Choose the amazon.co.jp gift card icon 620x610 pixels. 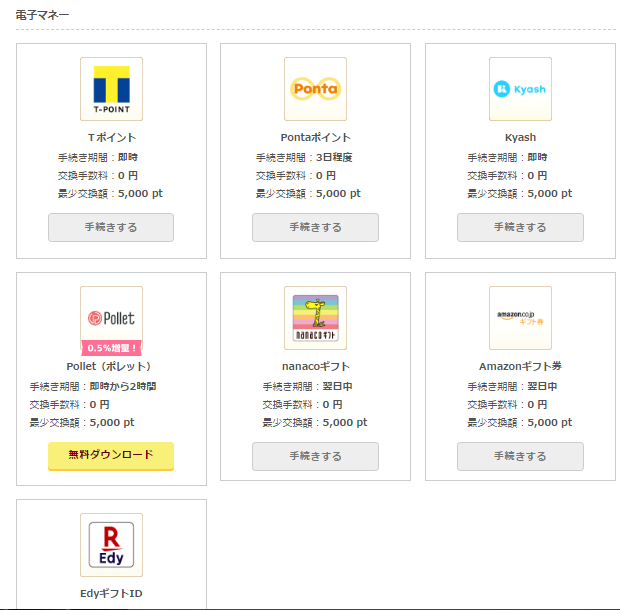[x=520, y=318]
